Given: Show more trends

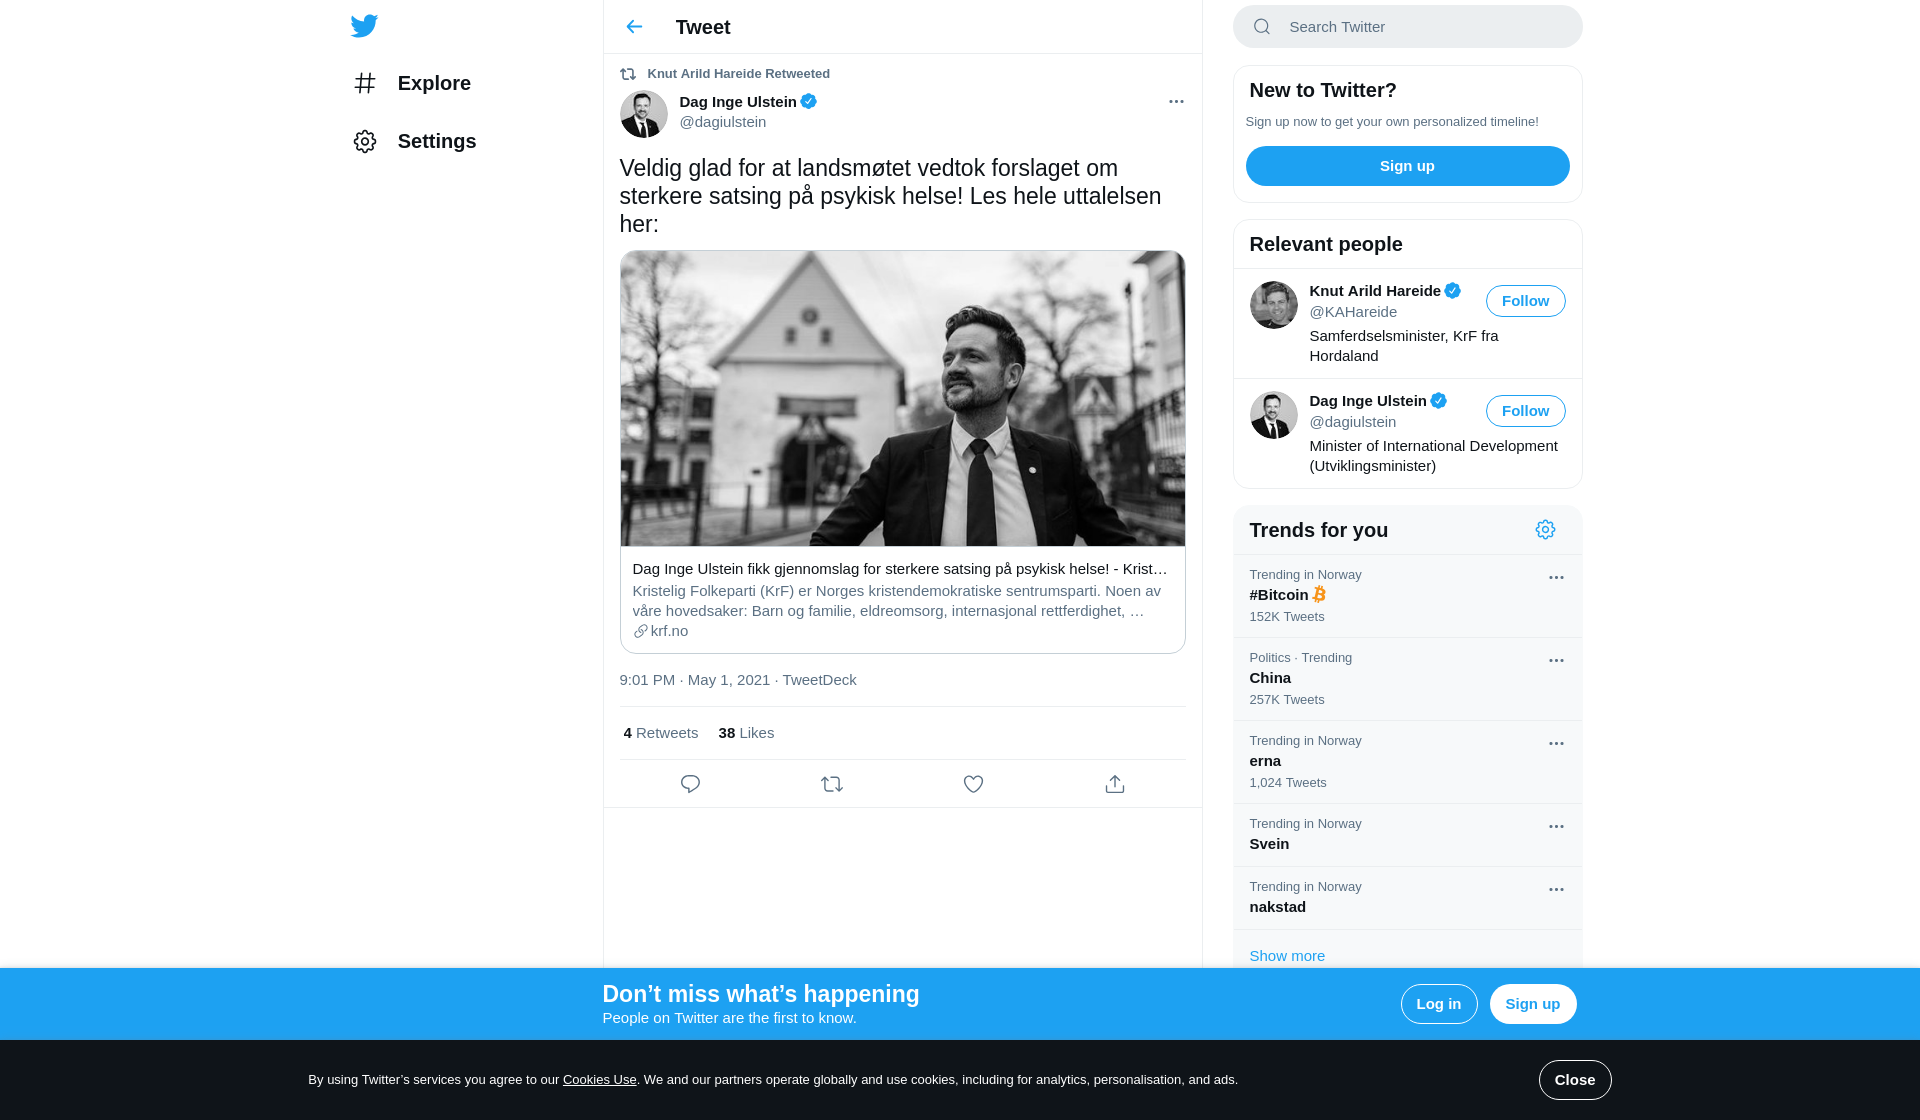Looking at the screenshot, I should (1287, 956).
